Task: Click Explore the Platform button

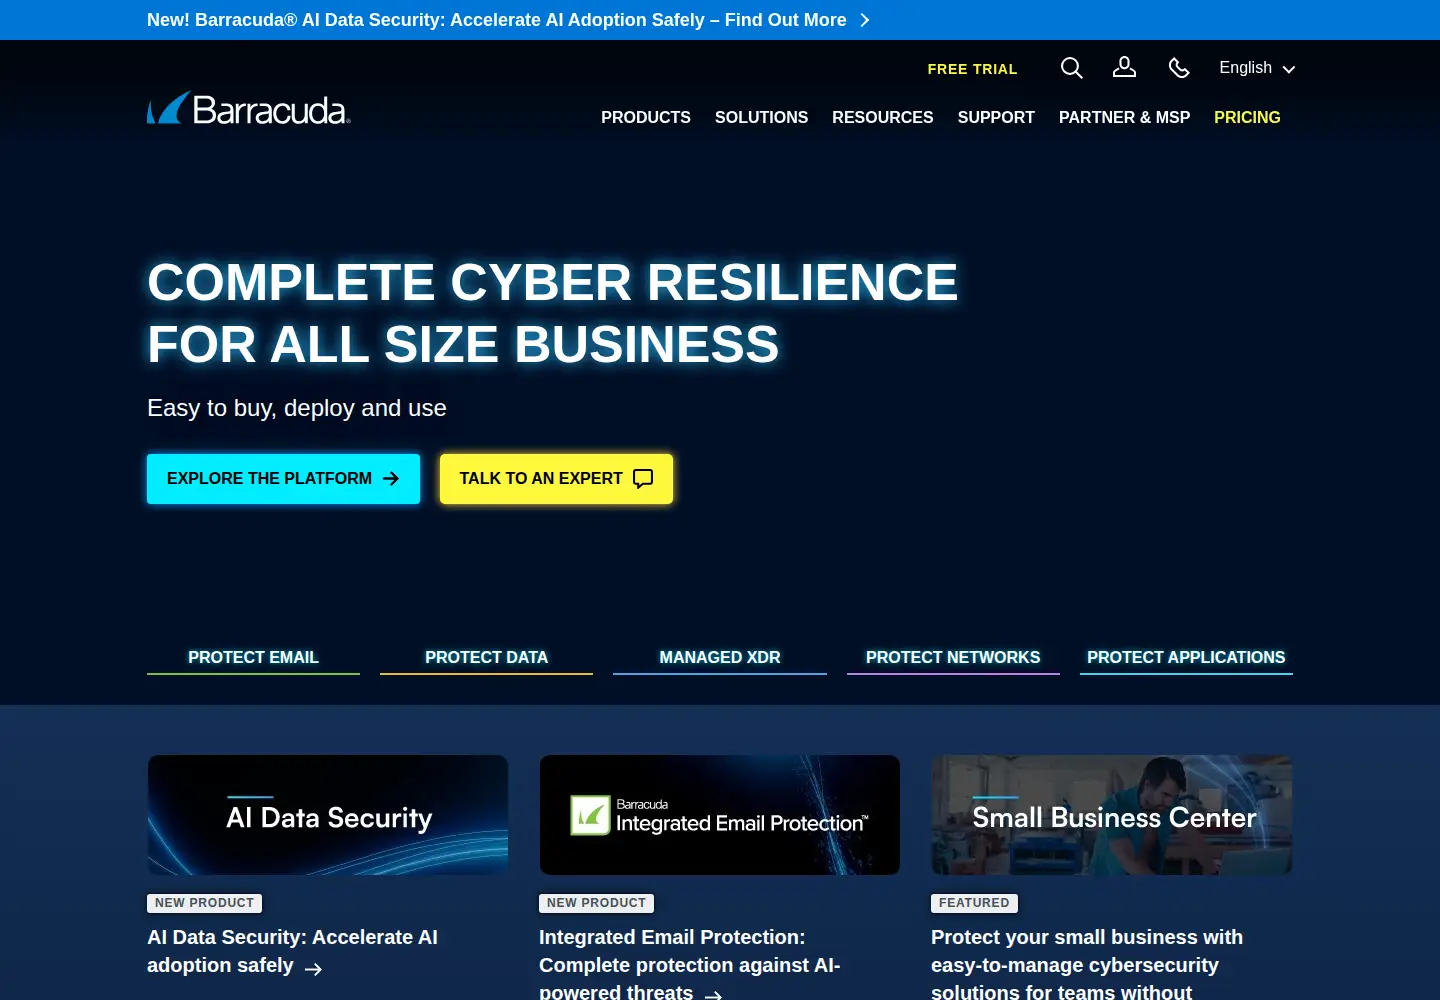Action: [x=283, y=479]
